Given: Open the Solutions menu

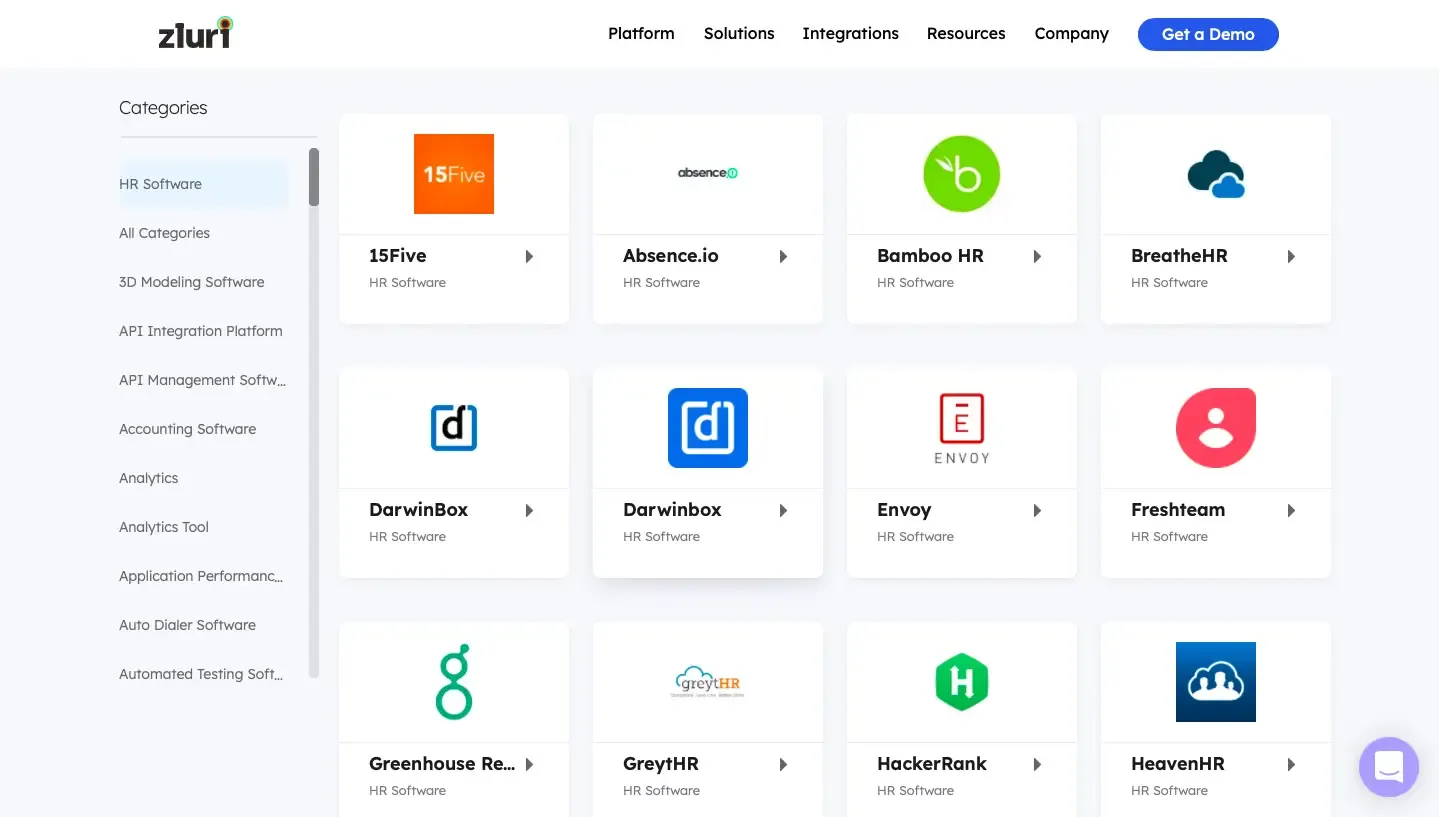Looking at the screenshot, I should (x=739, y=34).
